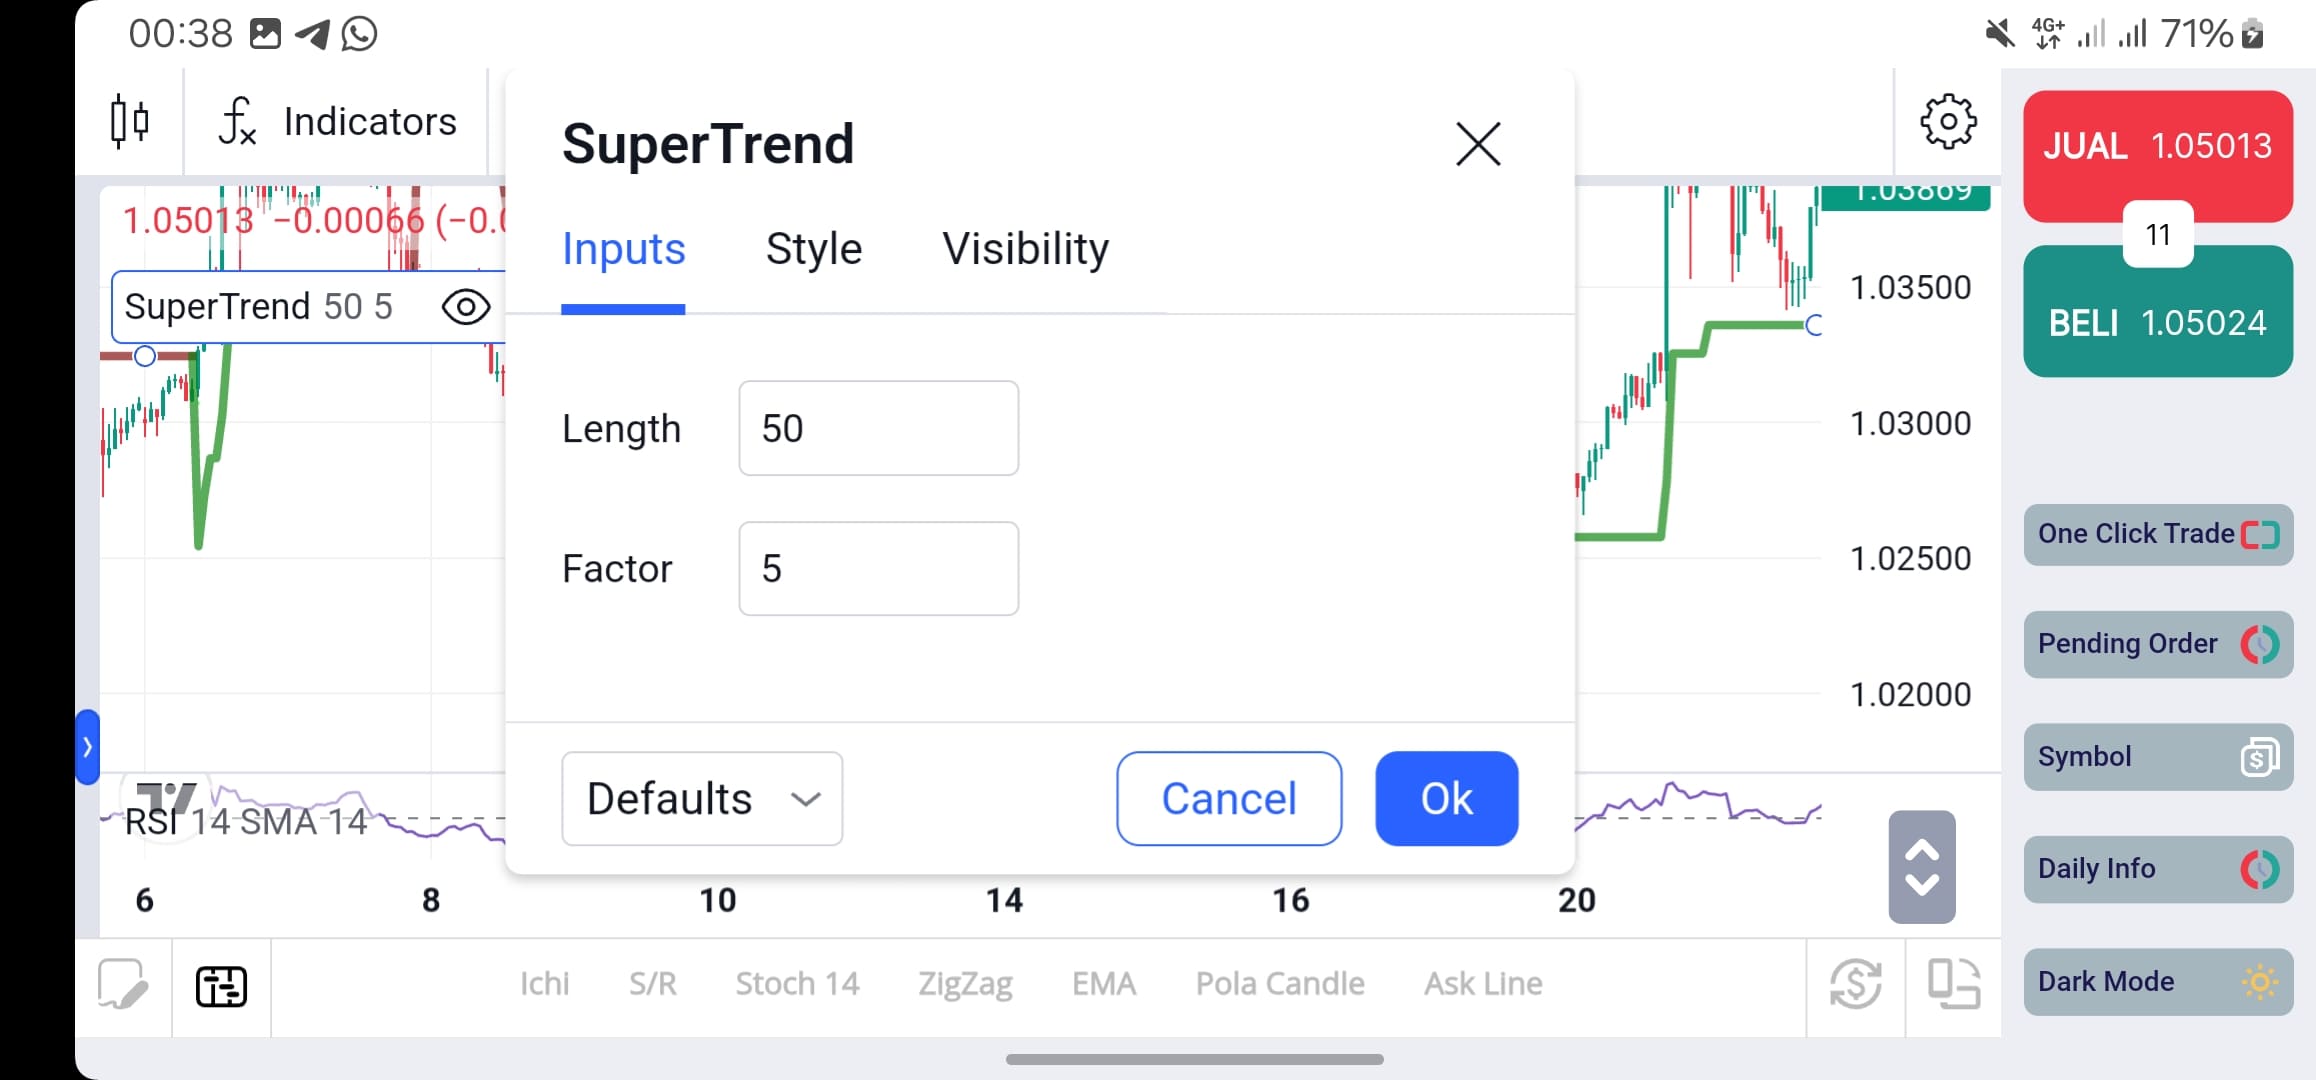This screenshot has height=1080, width=2316.
Task: Click the up-down chevron scroll control
Action: tap(1921, 867)
